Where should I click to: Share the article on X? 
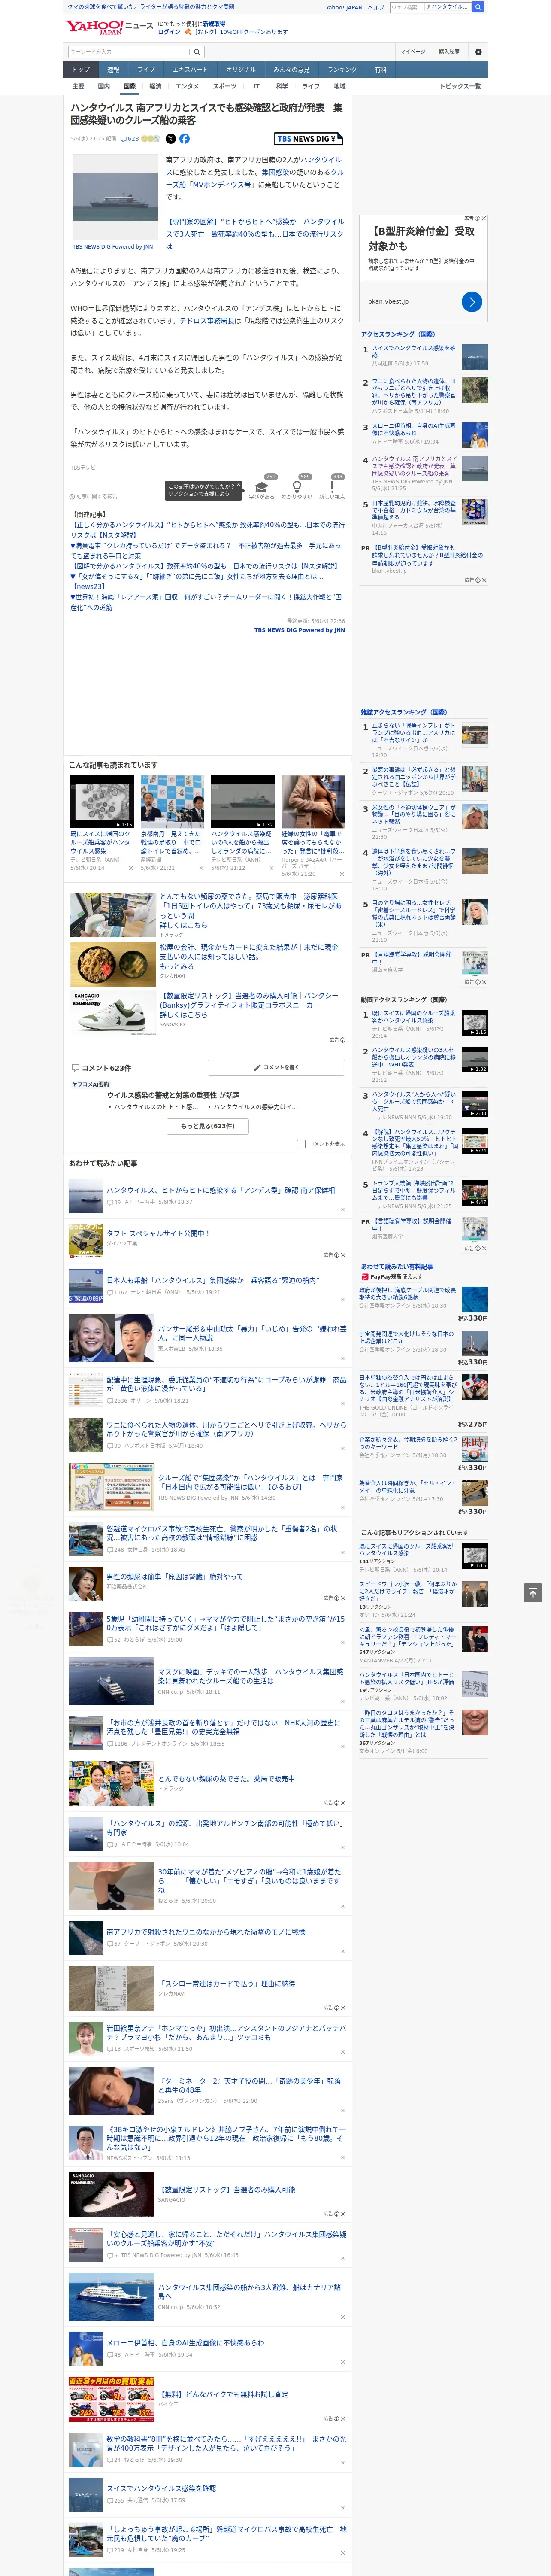[x=170, y=139]
